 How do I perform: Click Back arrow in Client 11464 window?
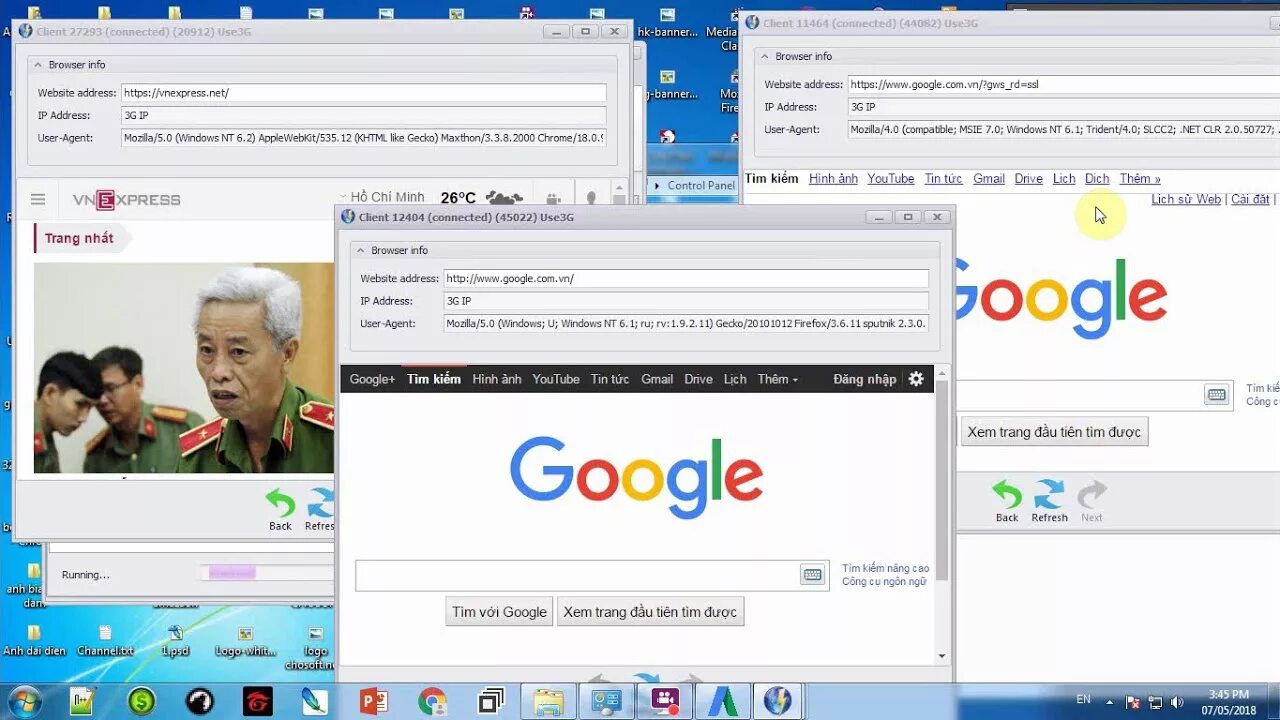pos(1007,494)
